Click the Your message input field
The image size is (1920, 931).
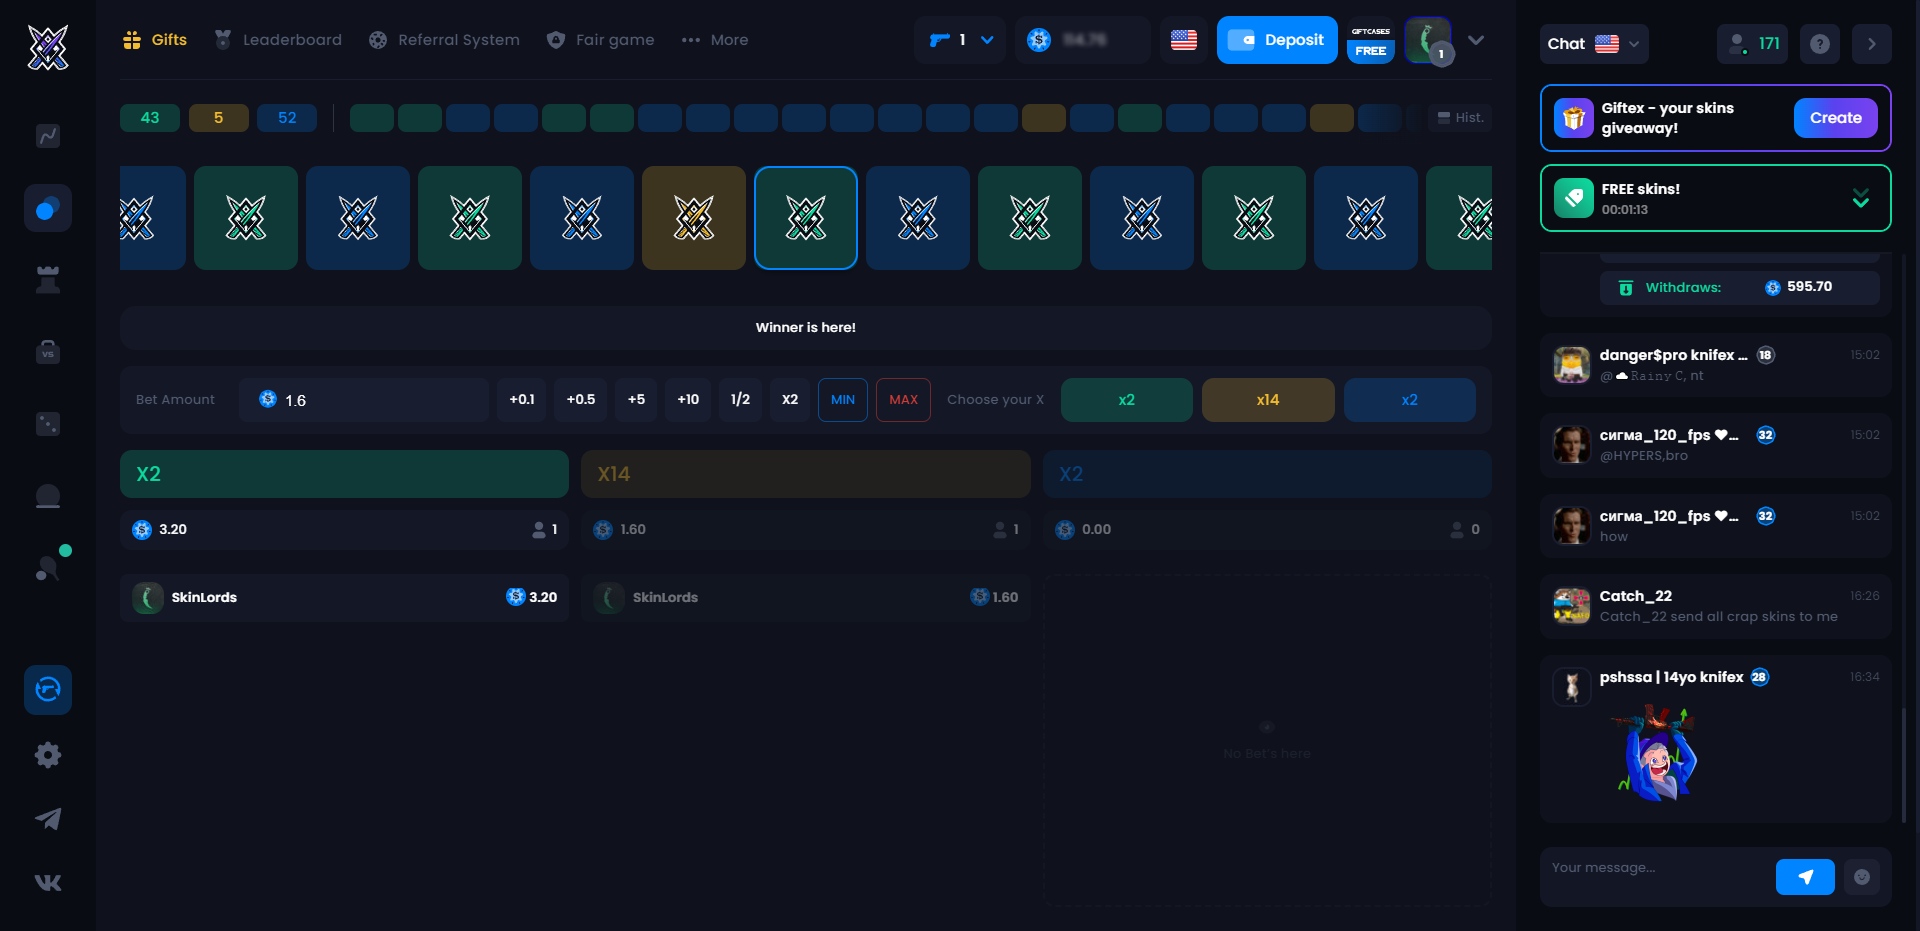[x=1657, y=868]
